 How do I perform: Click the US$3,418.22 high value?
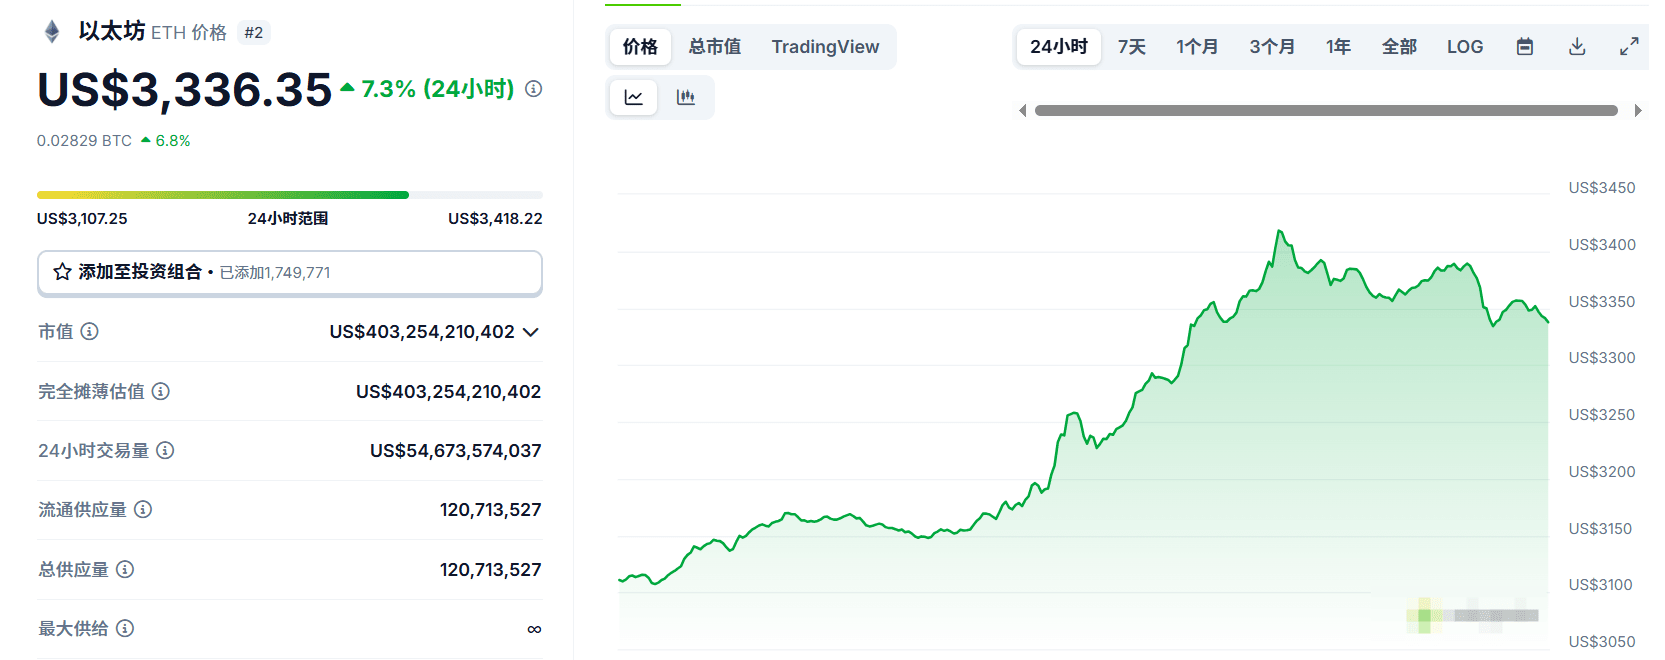coord(495,219)
